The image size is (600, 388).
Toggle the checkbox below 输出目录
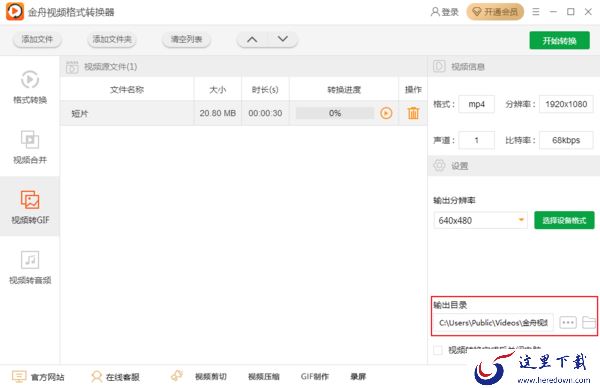[x=438, y=350]
